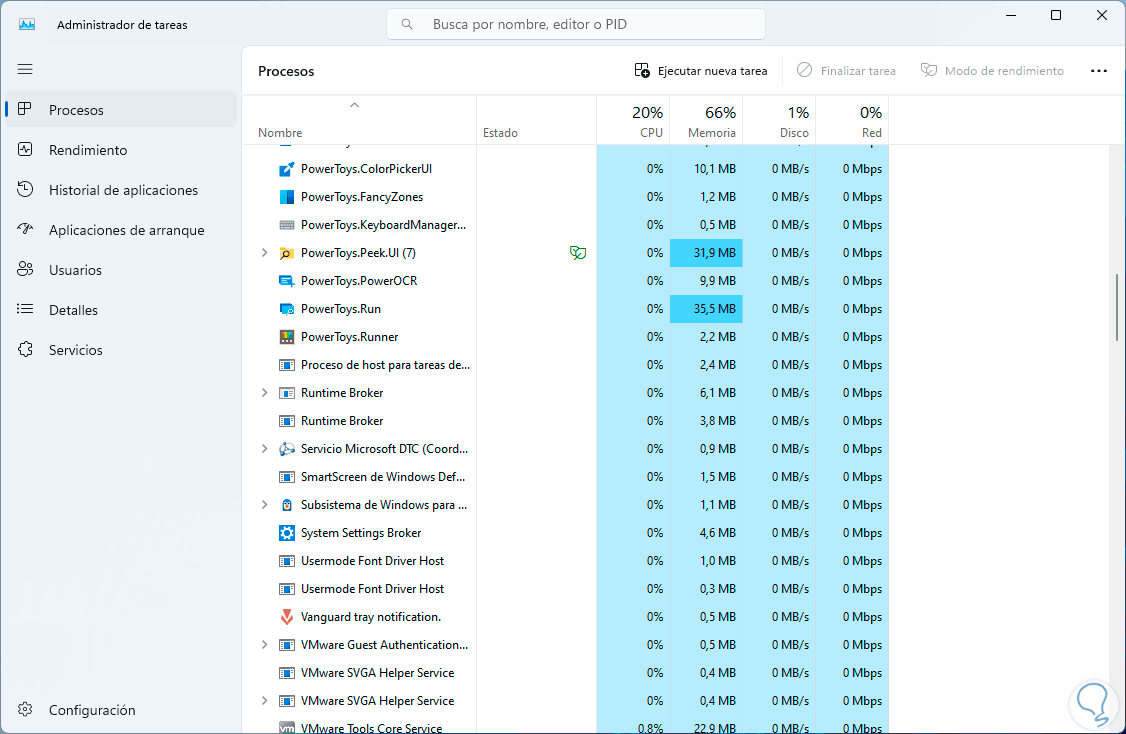Select the second Runtime Broker 3,8 MB row
Screen dimensions: 1126x734
click(x=566, y=421)
